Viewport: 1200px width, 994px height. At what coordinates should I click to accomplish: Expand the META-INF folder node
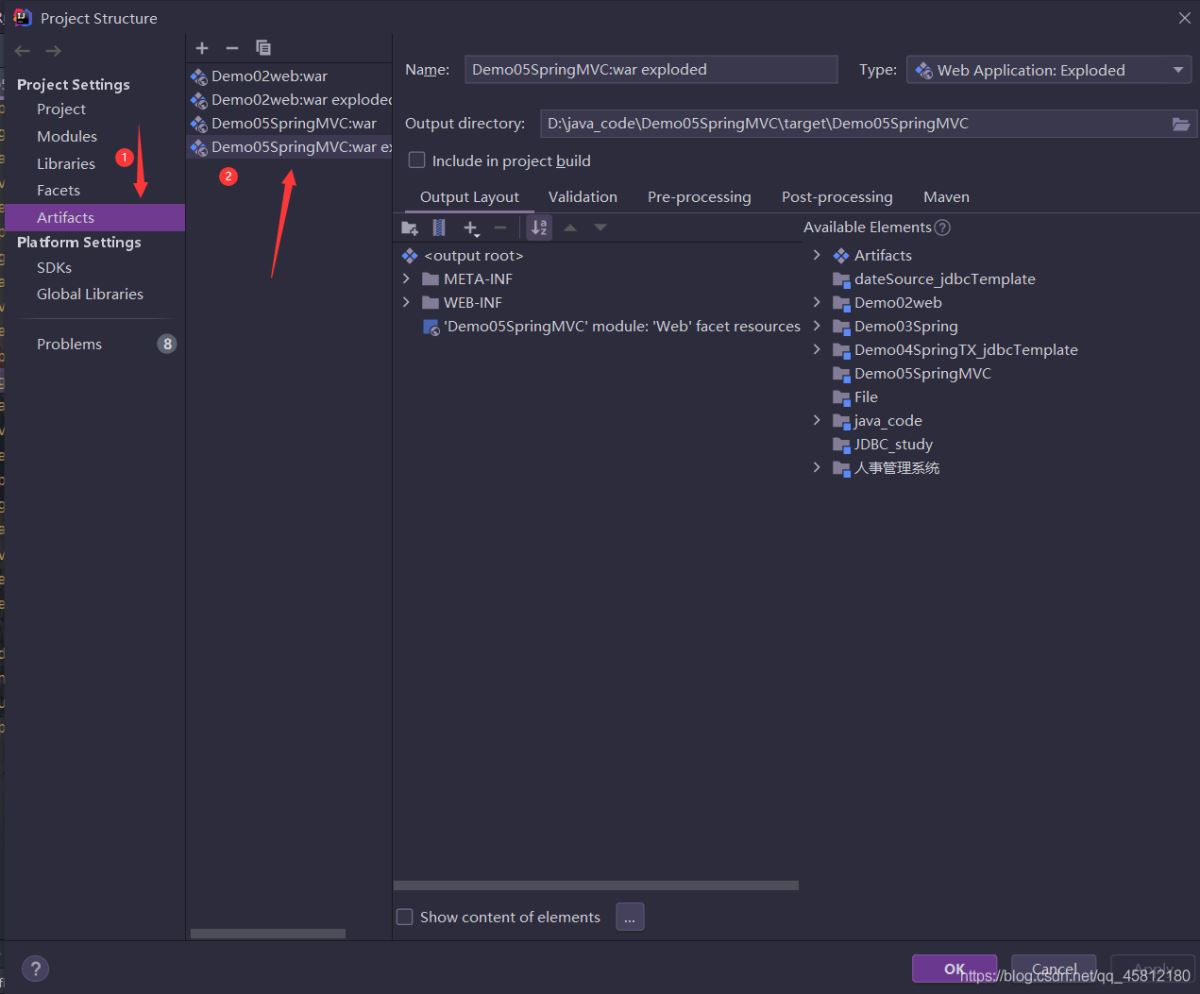(x=406, y=279)
